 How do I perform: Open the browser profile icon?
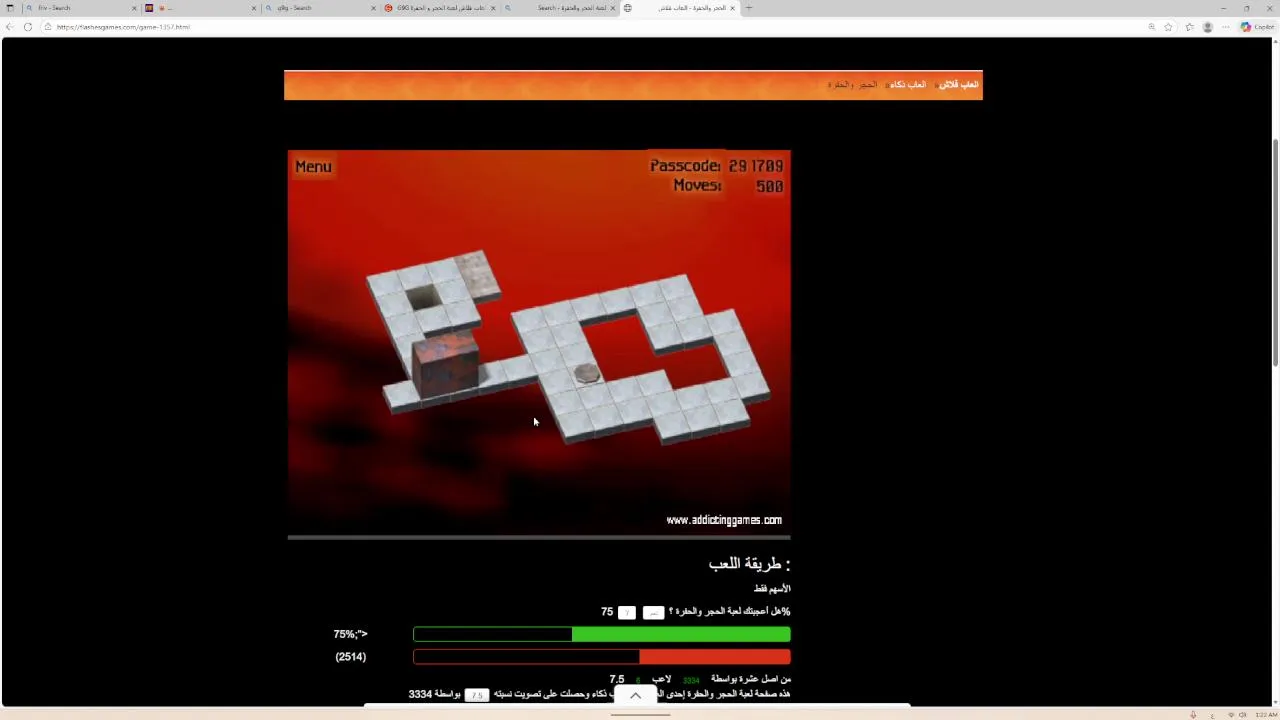(1207, 27)
